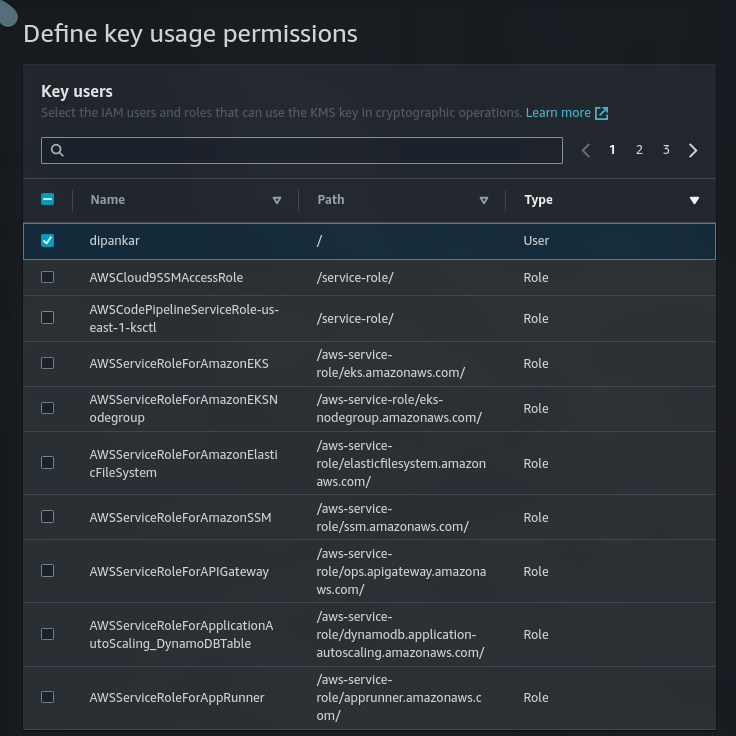Check the AWSServiceRoleForAmazonElasticFileSystem checkbox
The height and width of the screenshot is (736, 736).
47,463
